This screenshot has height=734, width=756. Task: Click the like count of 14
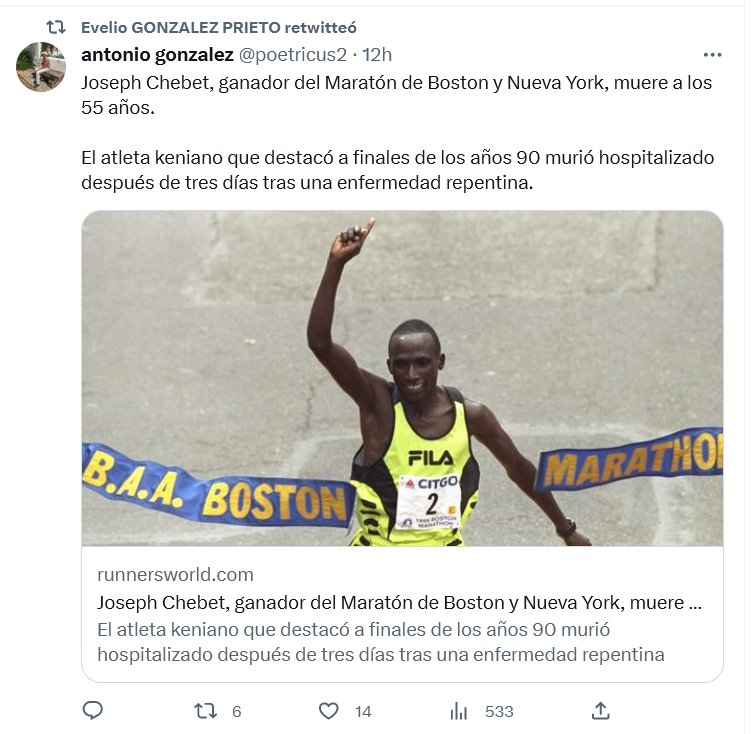pos(363,711)
